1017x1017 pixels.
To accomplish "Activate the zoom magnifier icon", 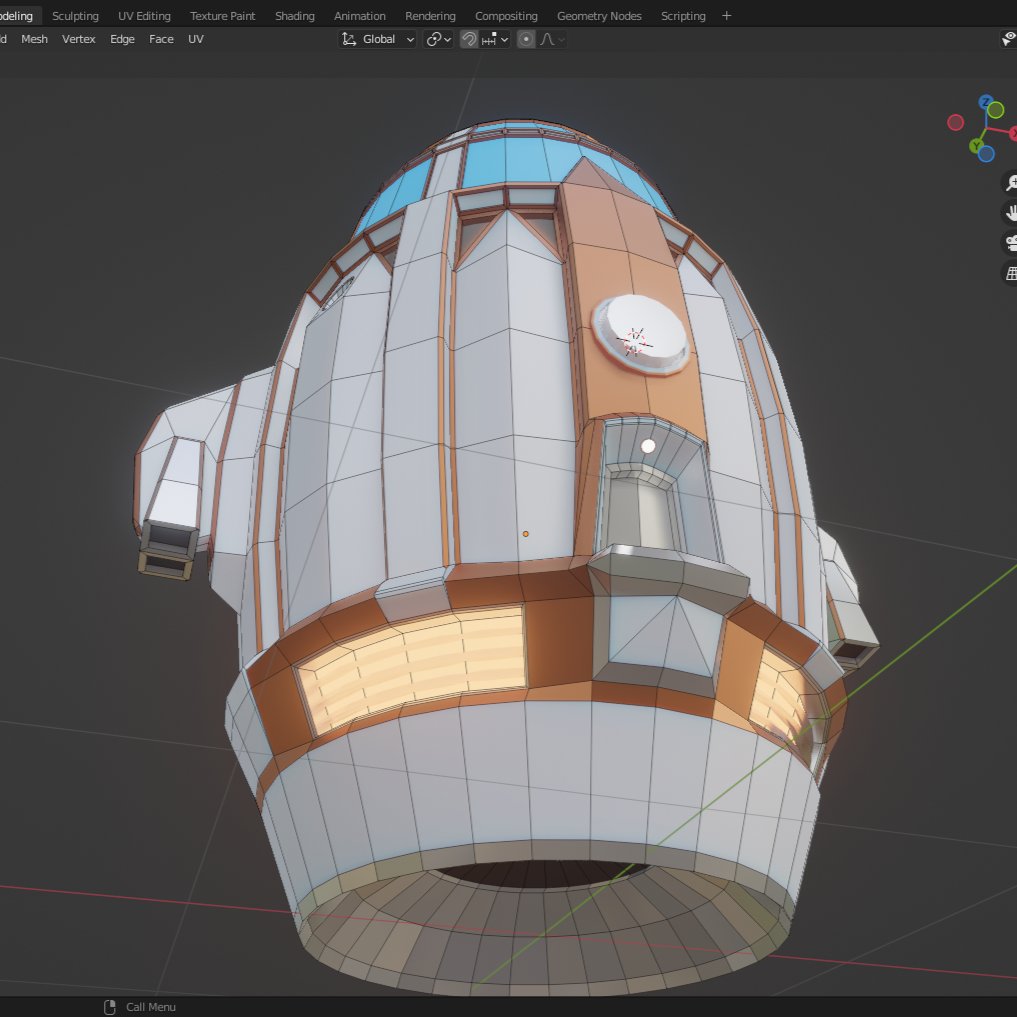I will coord(1011,181).
